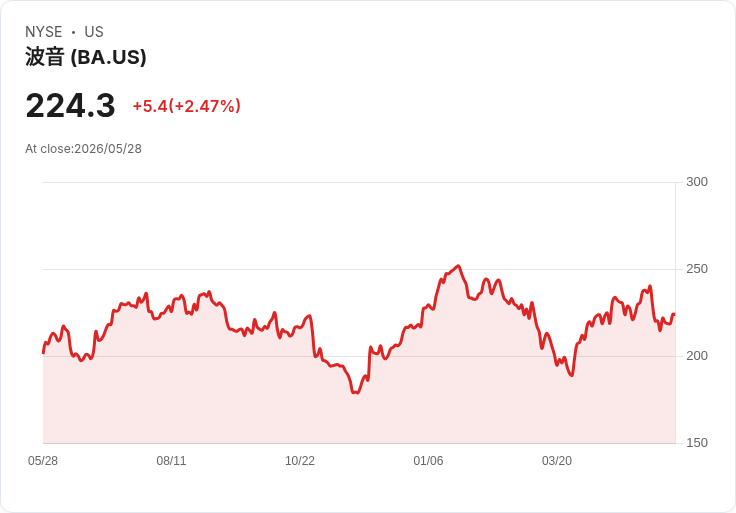Click the US market label
The image size is (736, 513).
94,32
